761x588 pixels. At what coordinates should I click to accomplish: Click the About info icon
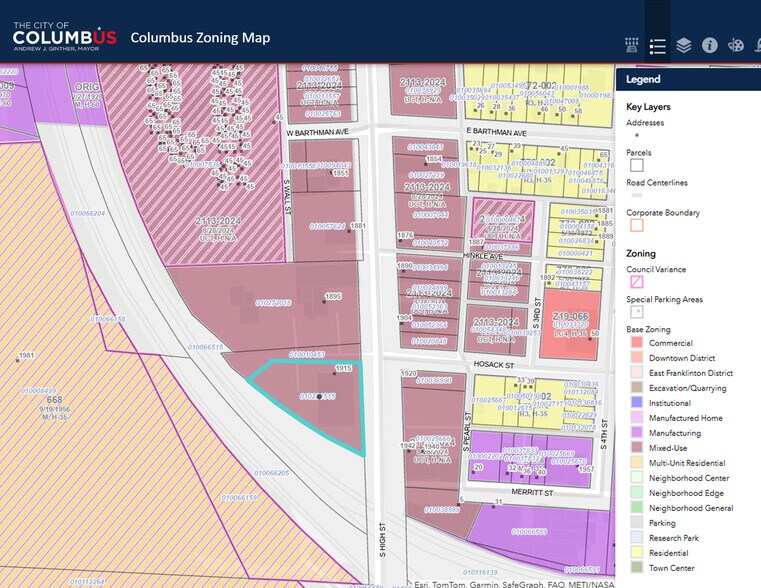click(x=710, y=46)
